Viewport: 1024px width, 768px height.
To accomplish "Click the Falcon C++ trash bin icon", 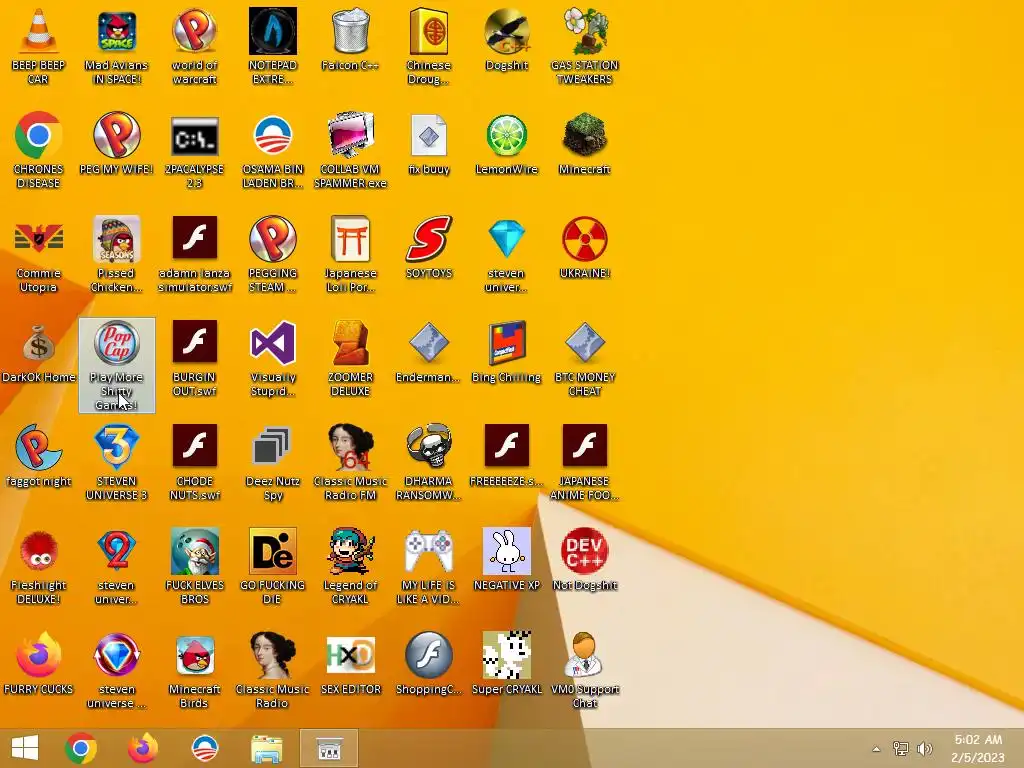I will point(351,31).
